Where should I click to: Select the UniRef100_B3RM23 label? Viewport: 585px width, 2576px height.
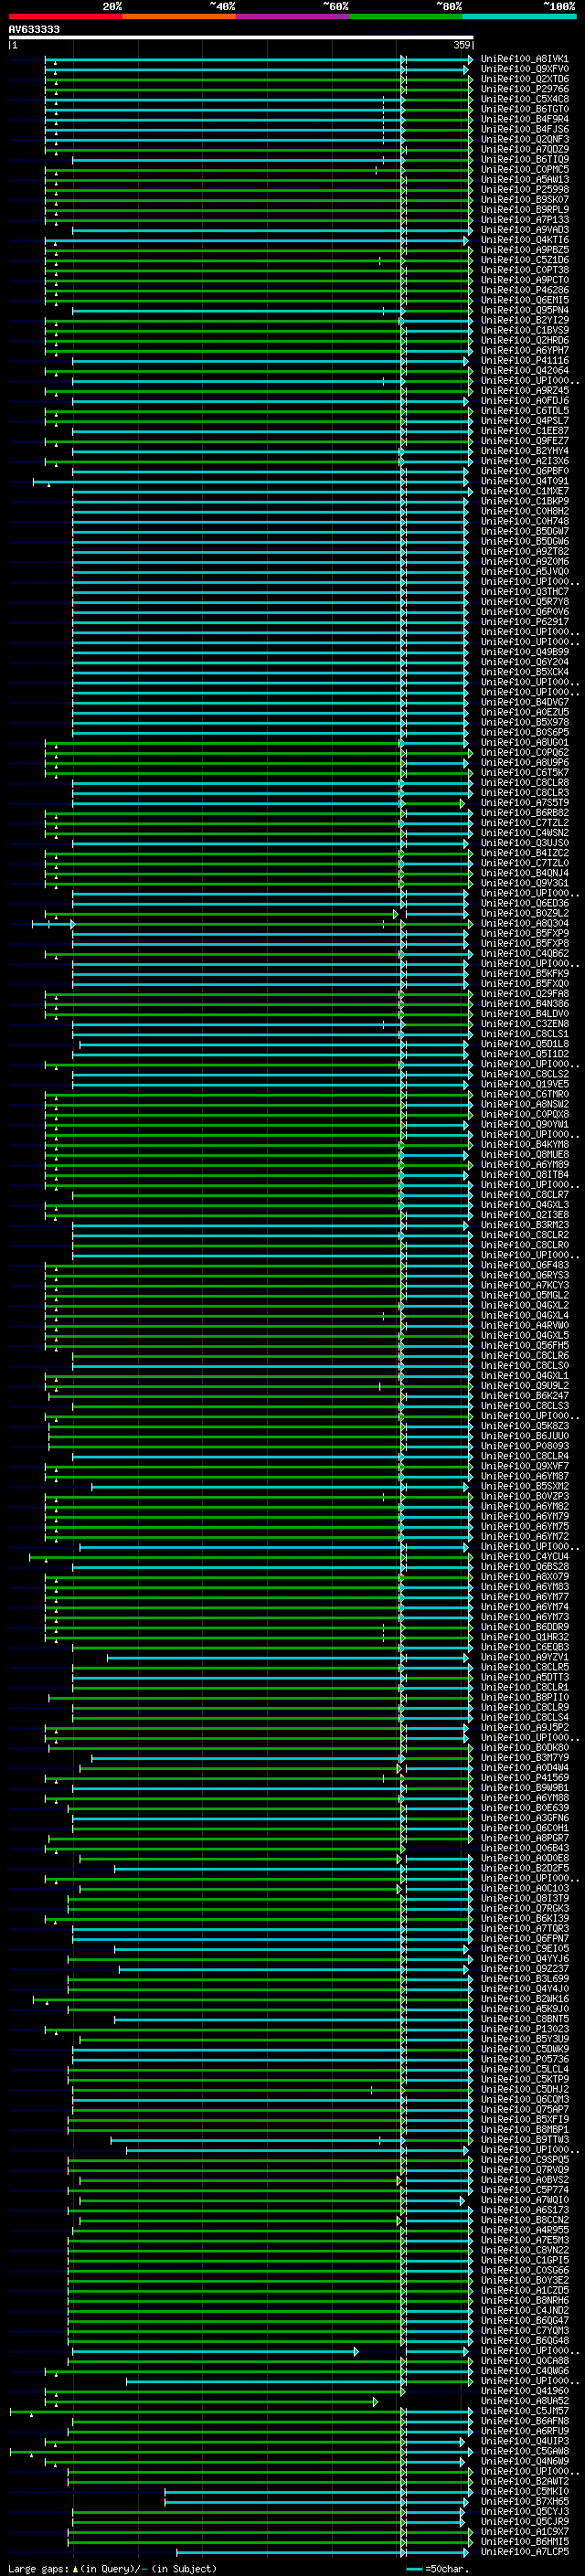(x=524, y=1225)
